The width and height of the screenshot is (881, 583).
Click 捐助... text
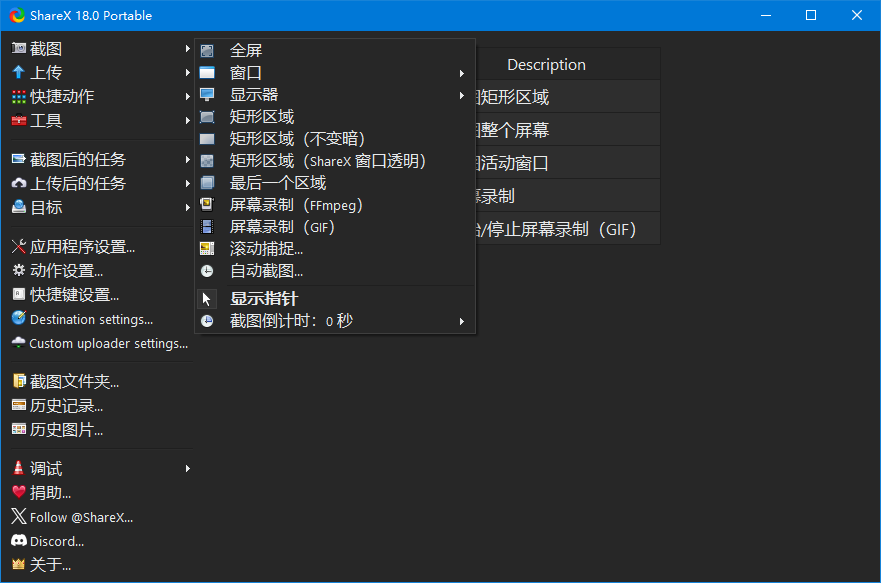click(x=50, y=493)
